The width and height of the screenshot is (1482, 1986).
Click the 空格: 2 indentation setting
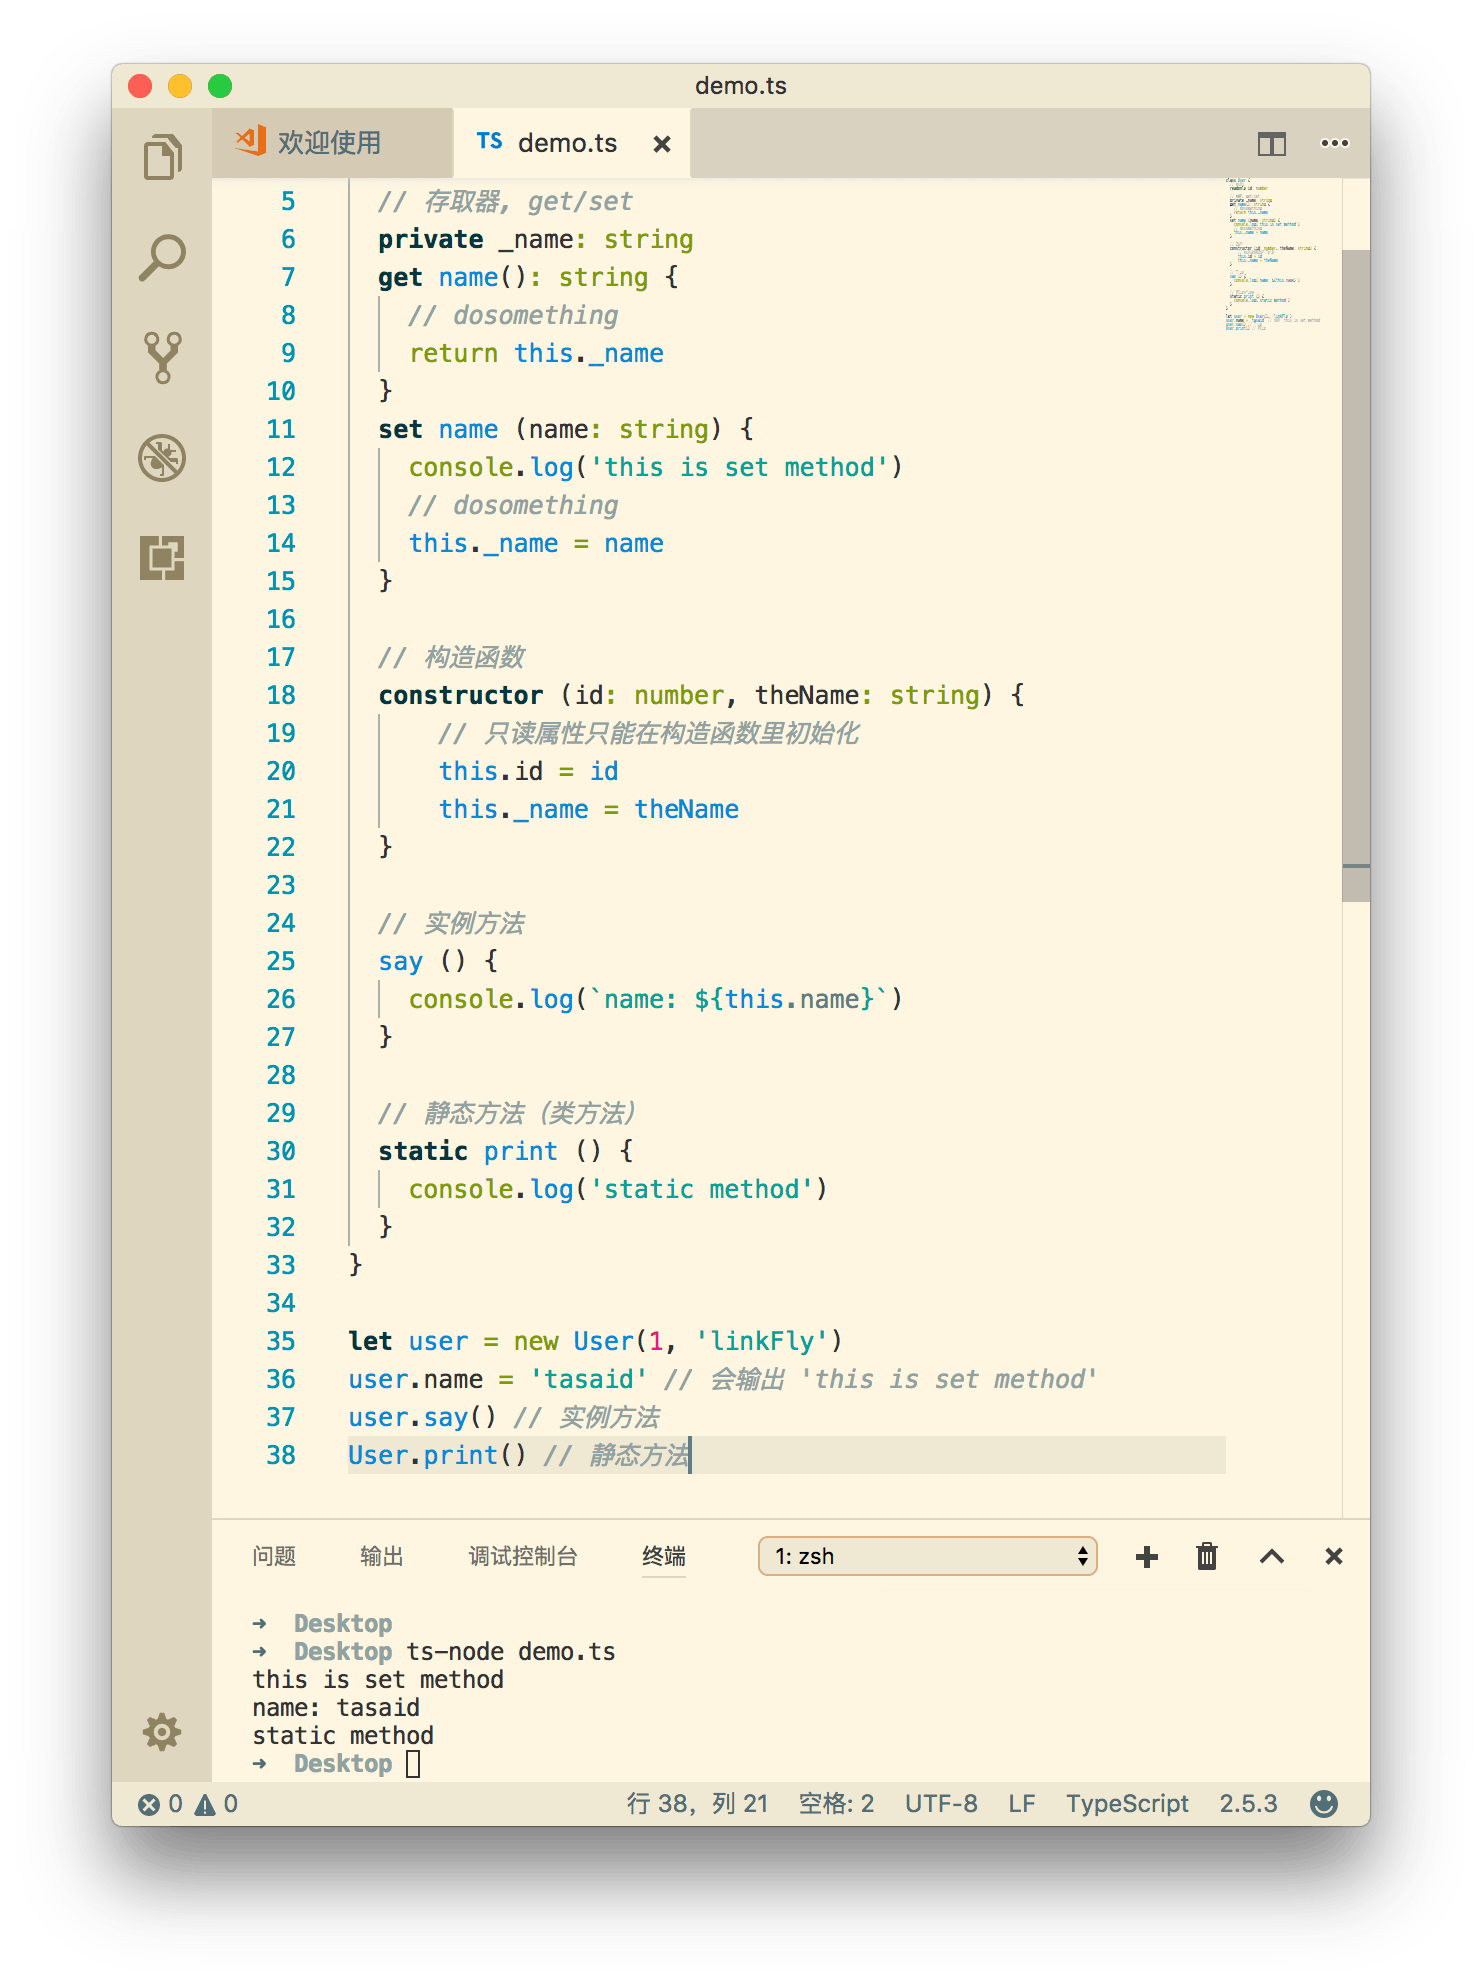(836, 1804)
